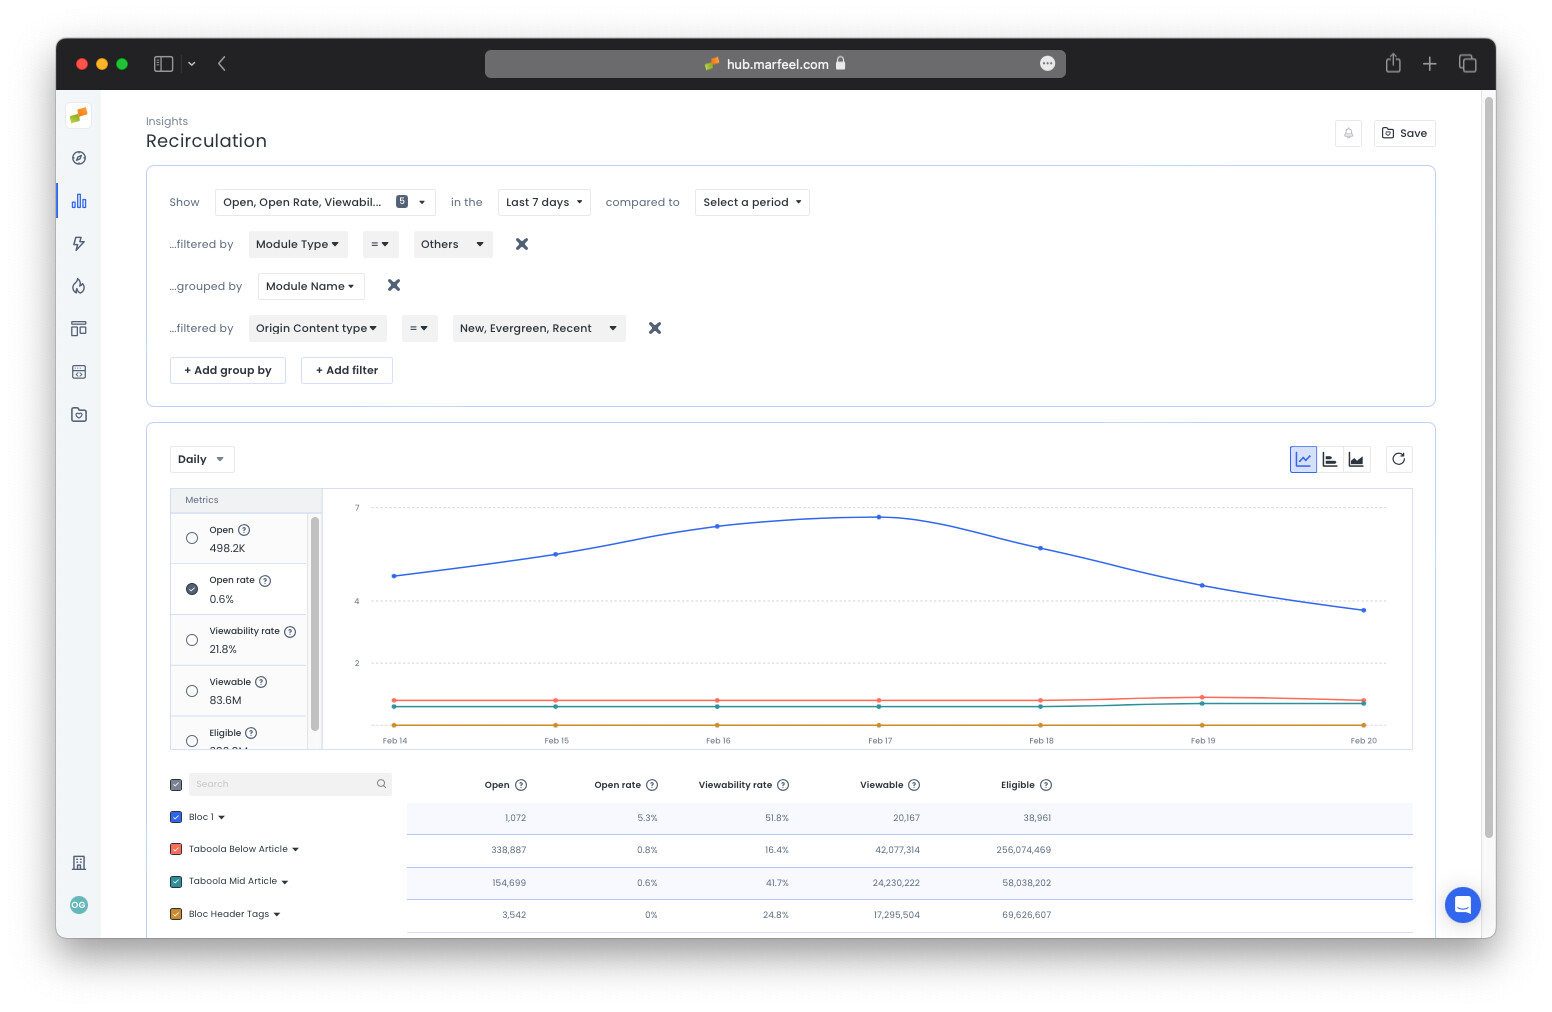This screenshot has width=1552, height=1012.
Task: Click the lightning bolt sidebar icon
Action: (x=79, y=243)
